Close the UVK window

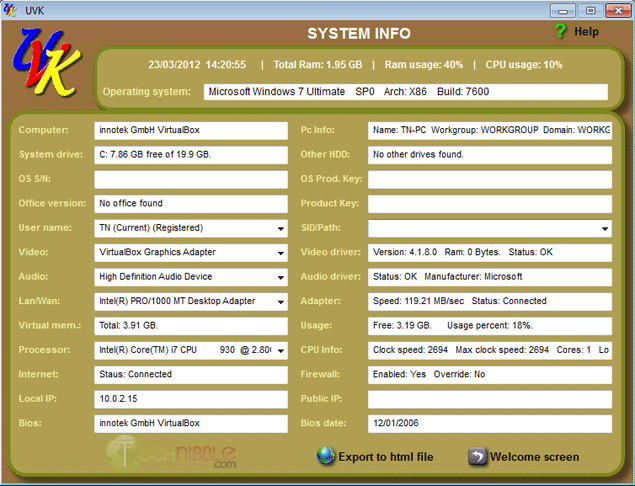coord(618,11)
